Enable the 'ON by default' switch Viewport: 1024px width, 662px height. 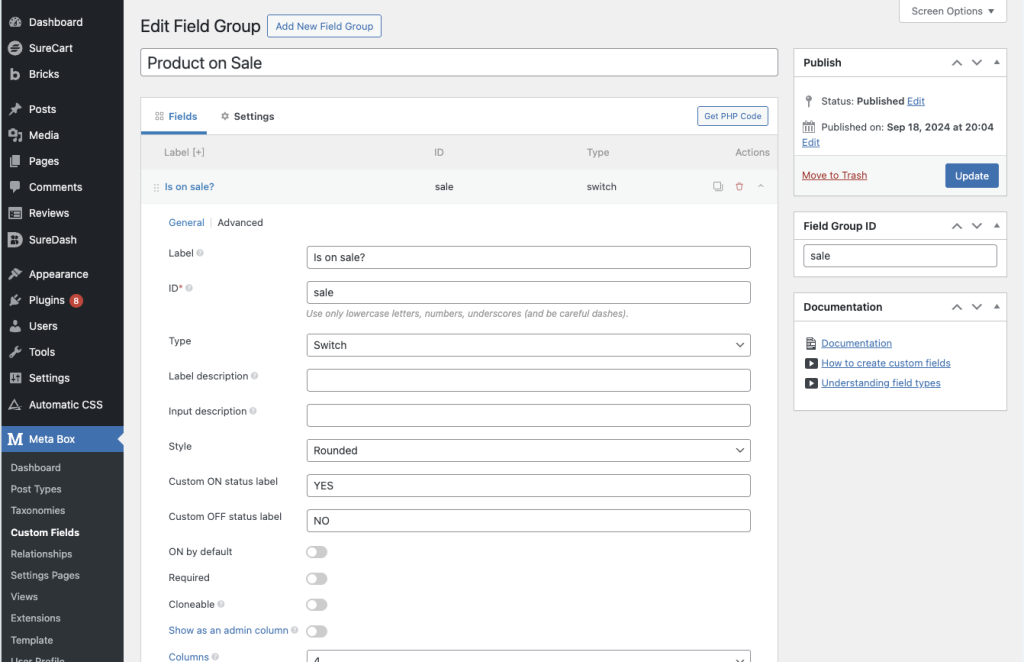[317, 552]
